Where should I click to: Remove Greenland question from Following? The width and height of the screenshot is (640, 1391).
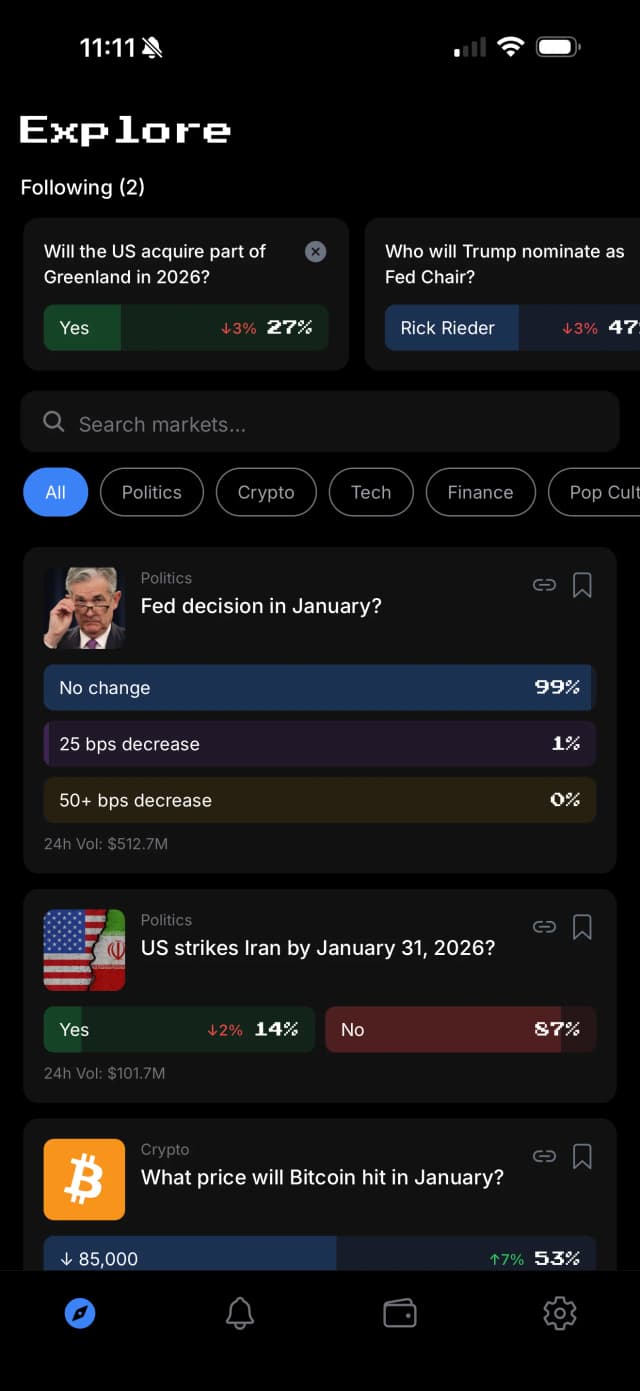pos(315,251)
